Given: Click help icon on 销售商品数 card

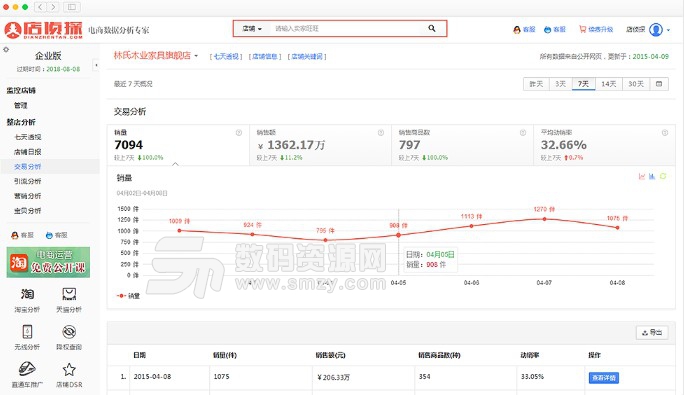Looking at the screenshot, I should [x=523, y=133].
